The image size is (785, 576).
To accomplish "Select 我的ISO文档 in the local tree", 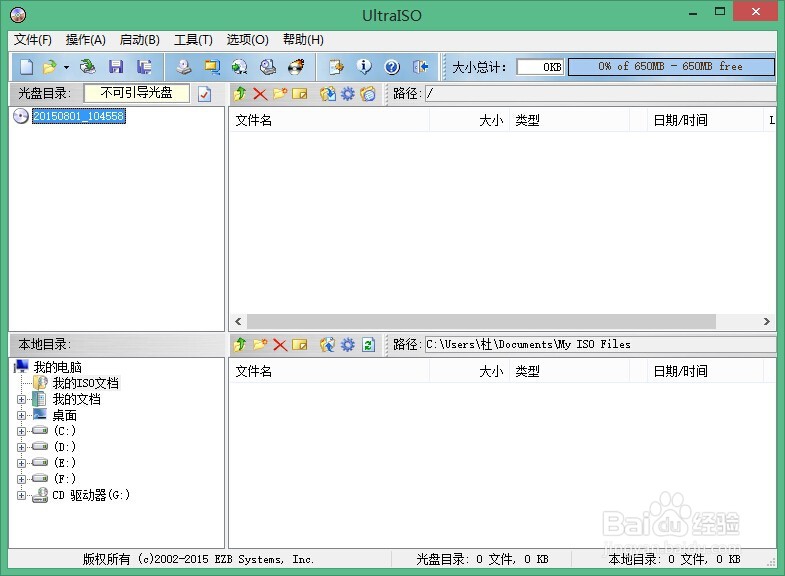I will [x=86, y=383].
